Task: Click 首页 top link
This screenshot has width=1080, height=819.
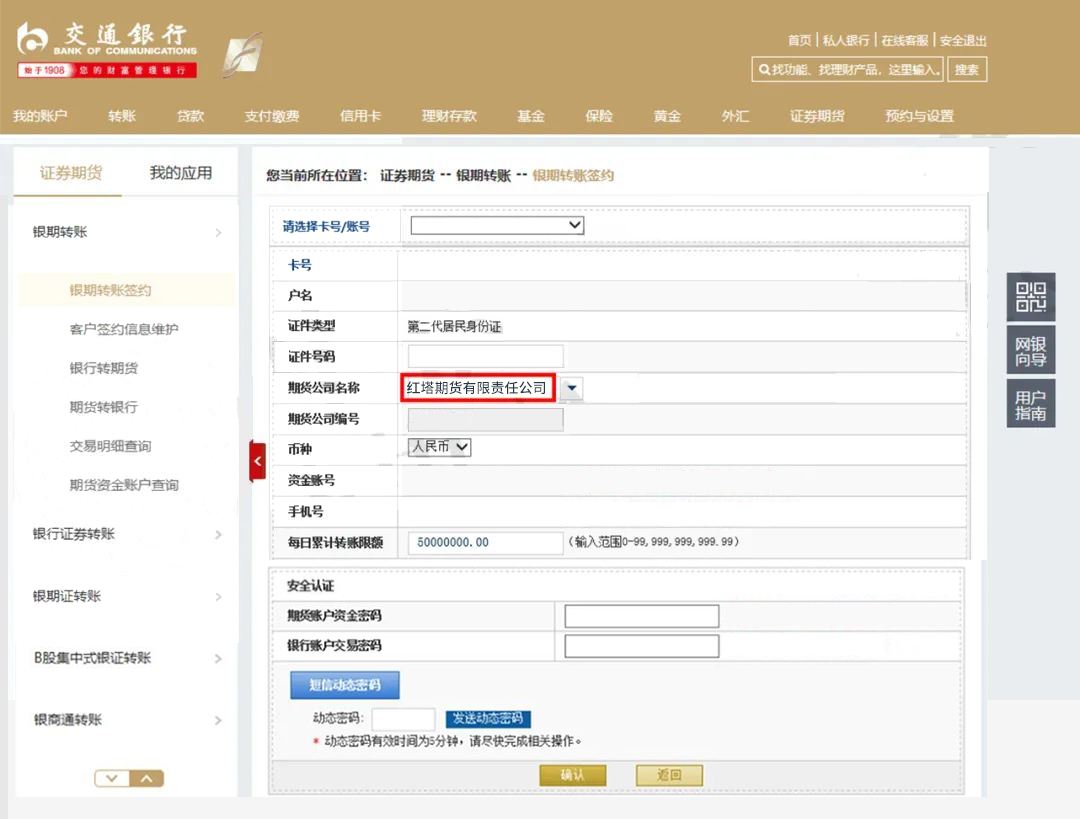Action: (x=800, y=41)
